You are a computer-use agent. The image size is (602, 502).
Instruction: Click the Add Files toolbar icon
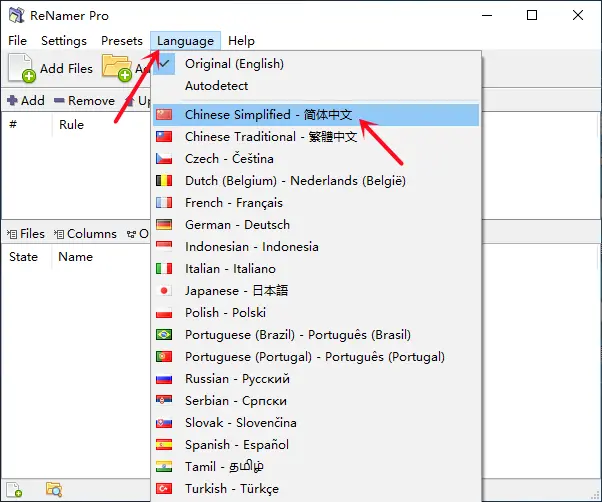pos(22,68)
